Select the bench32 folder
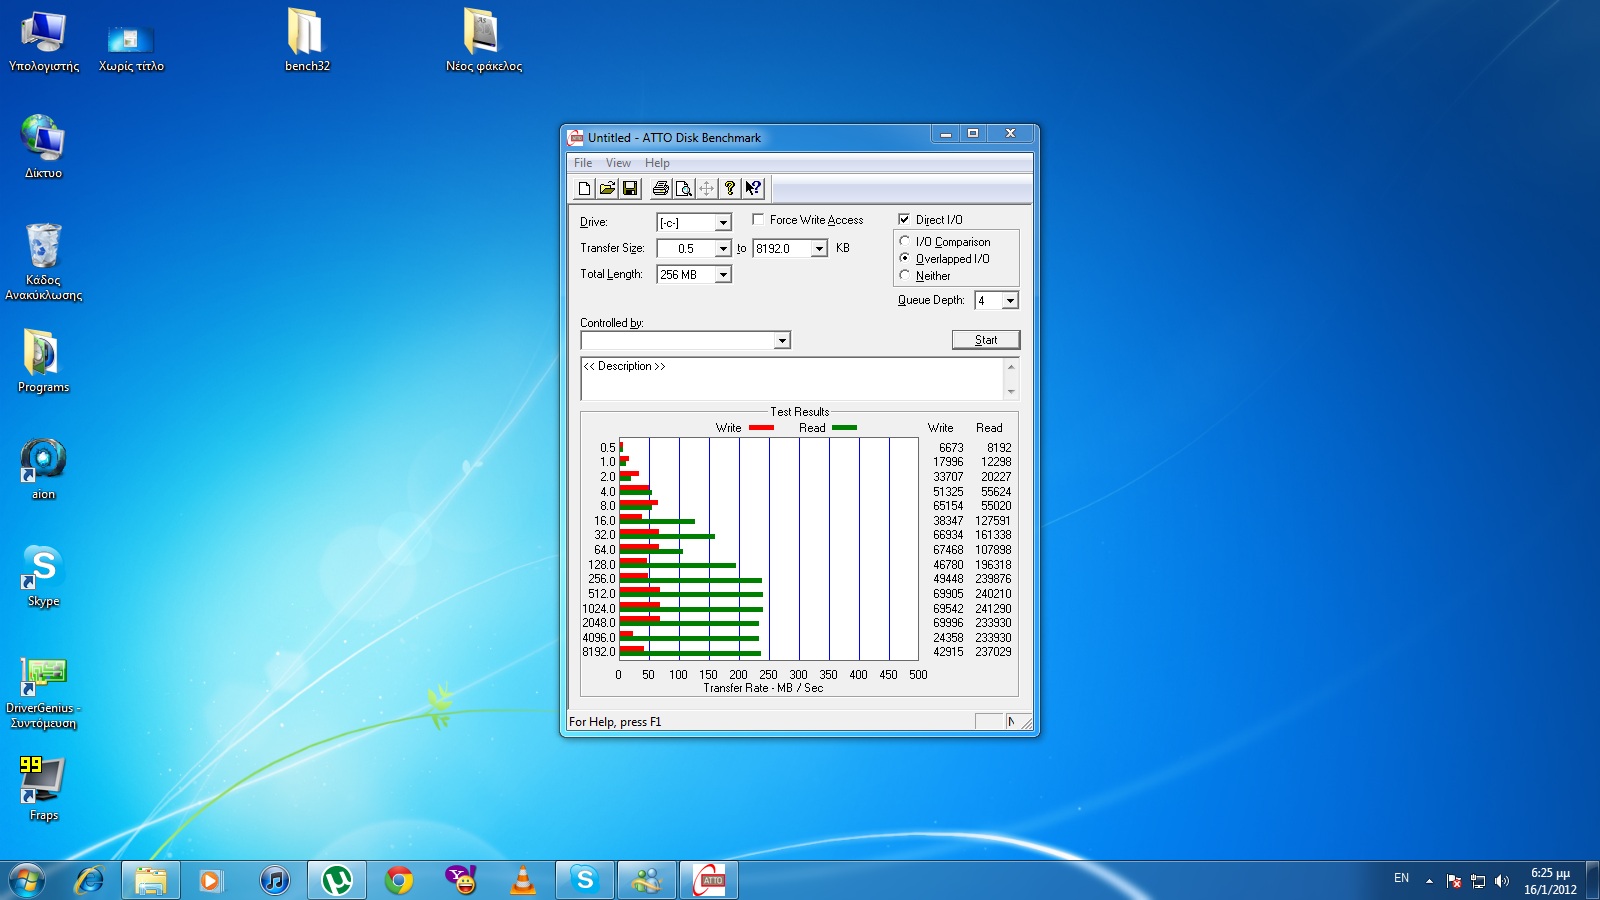The image size is (1600, 900). [x=307, y=42]
